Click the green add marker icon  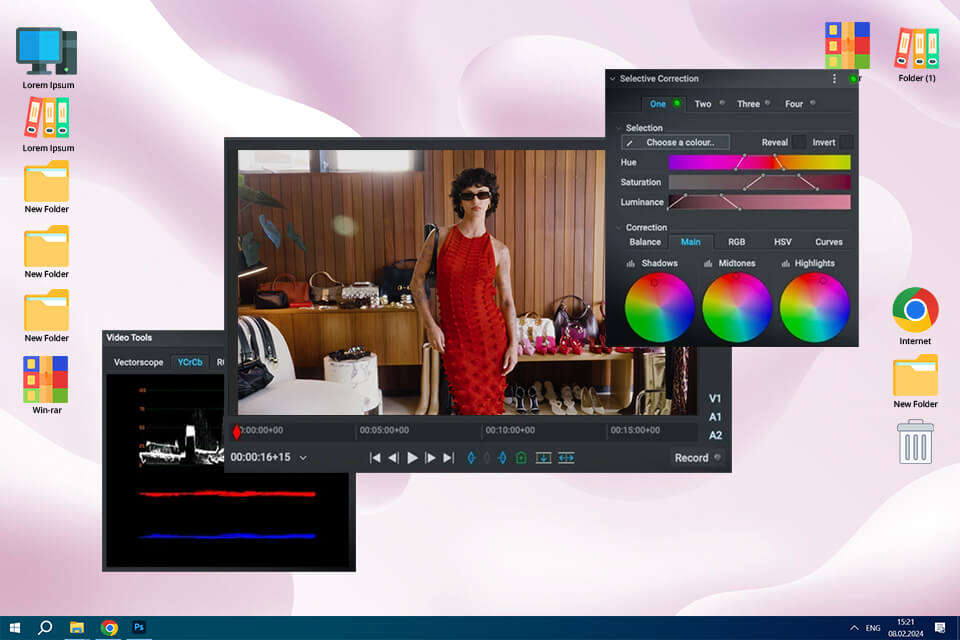coord(521,458)
